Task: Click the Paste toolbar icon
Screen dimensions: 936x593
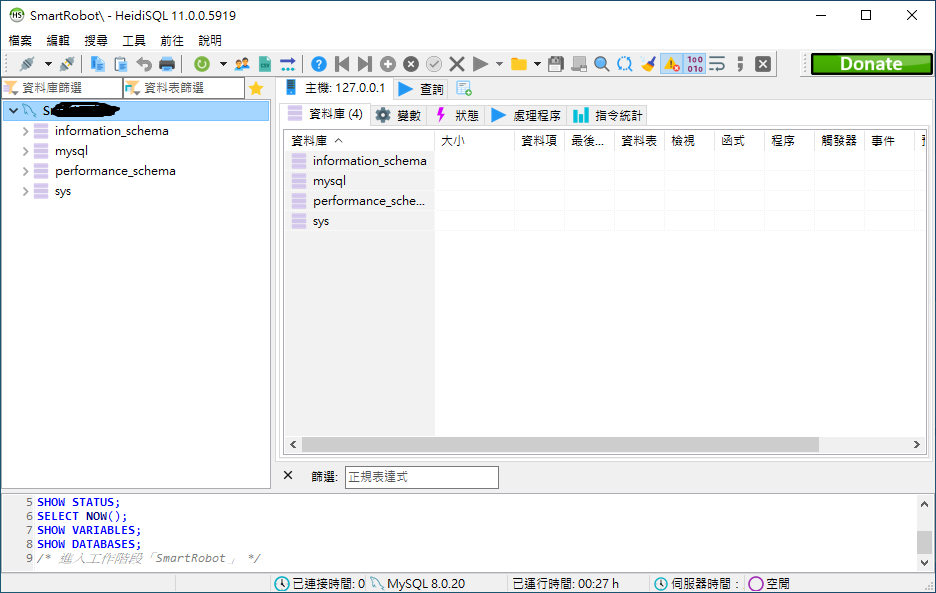Action: pyautogui.click(x=121, y=64)
